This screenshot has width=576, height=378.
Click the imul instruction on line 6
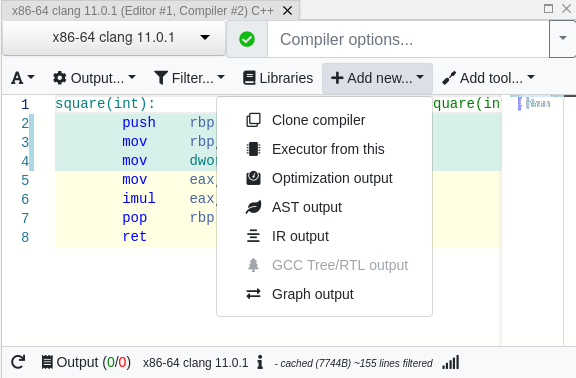click(139, 198)
